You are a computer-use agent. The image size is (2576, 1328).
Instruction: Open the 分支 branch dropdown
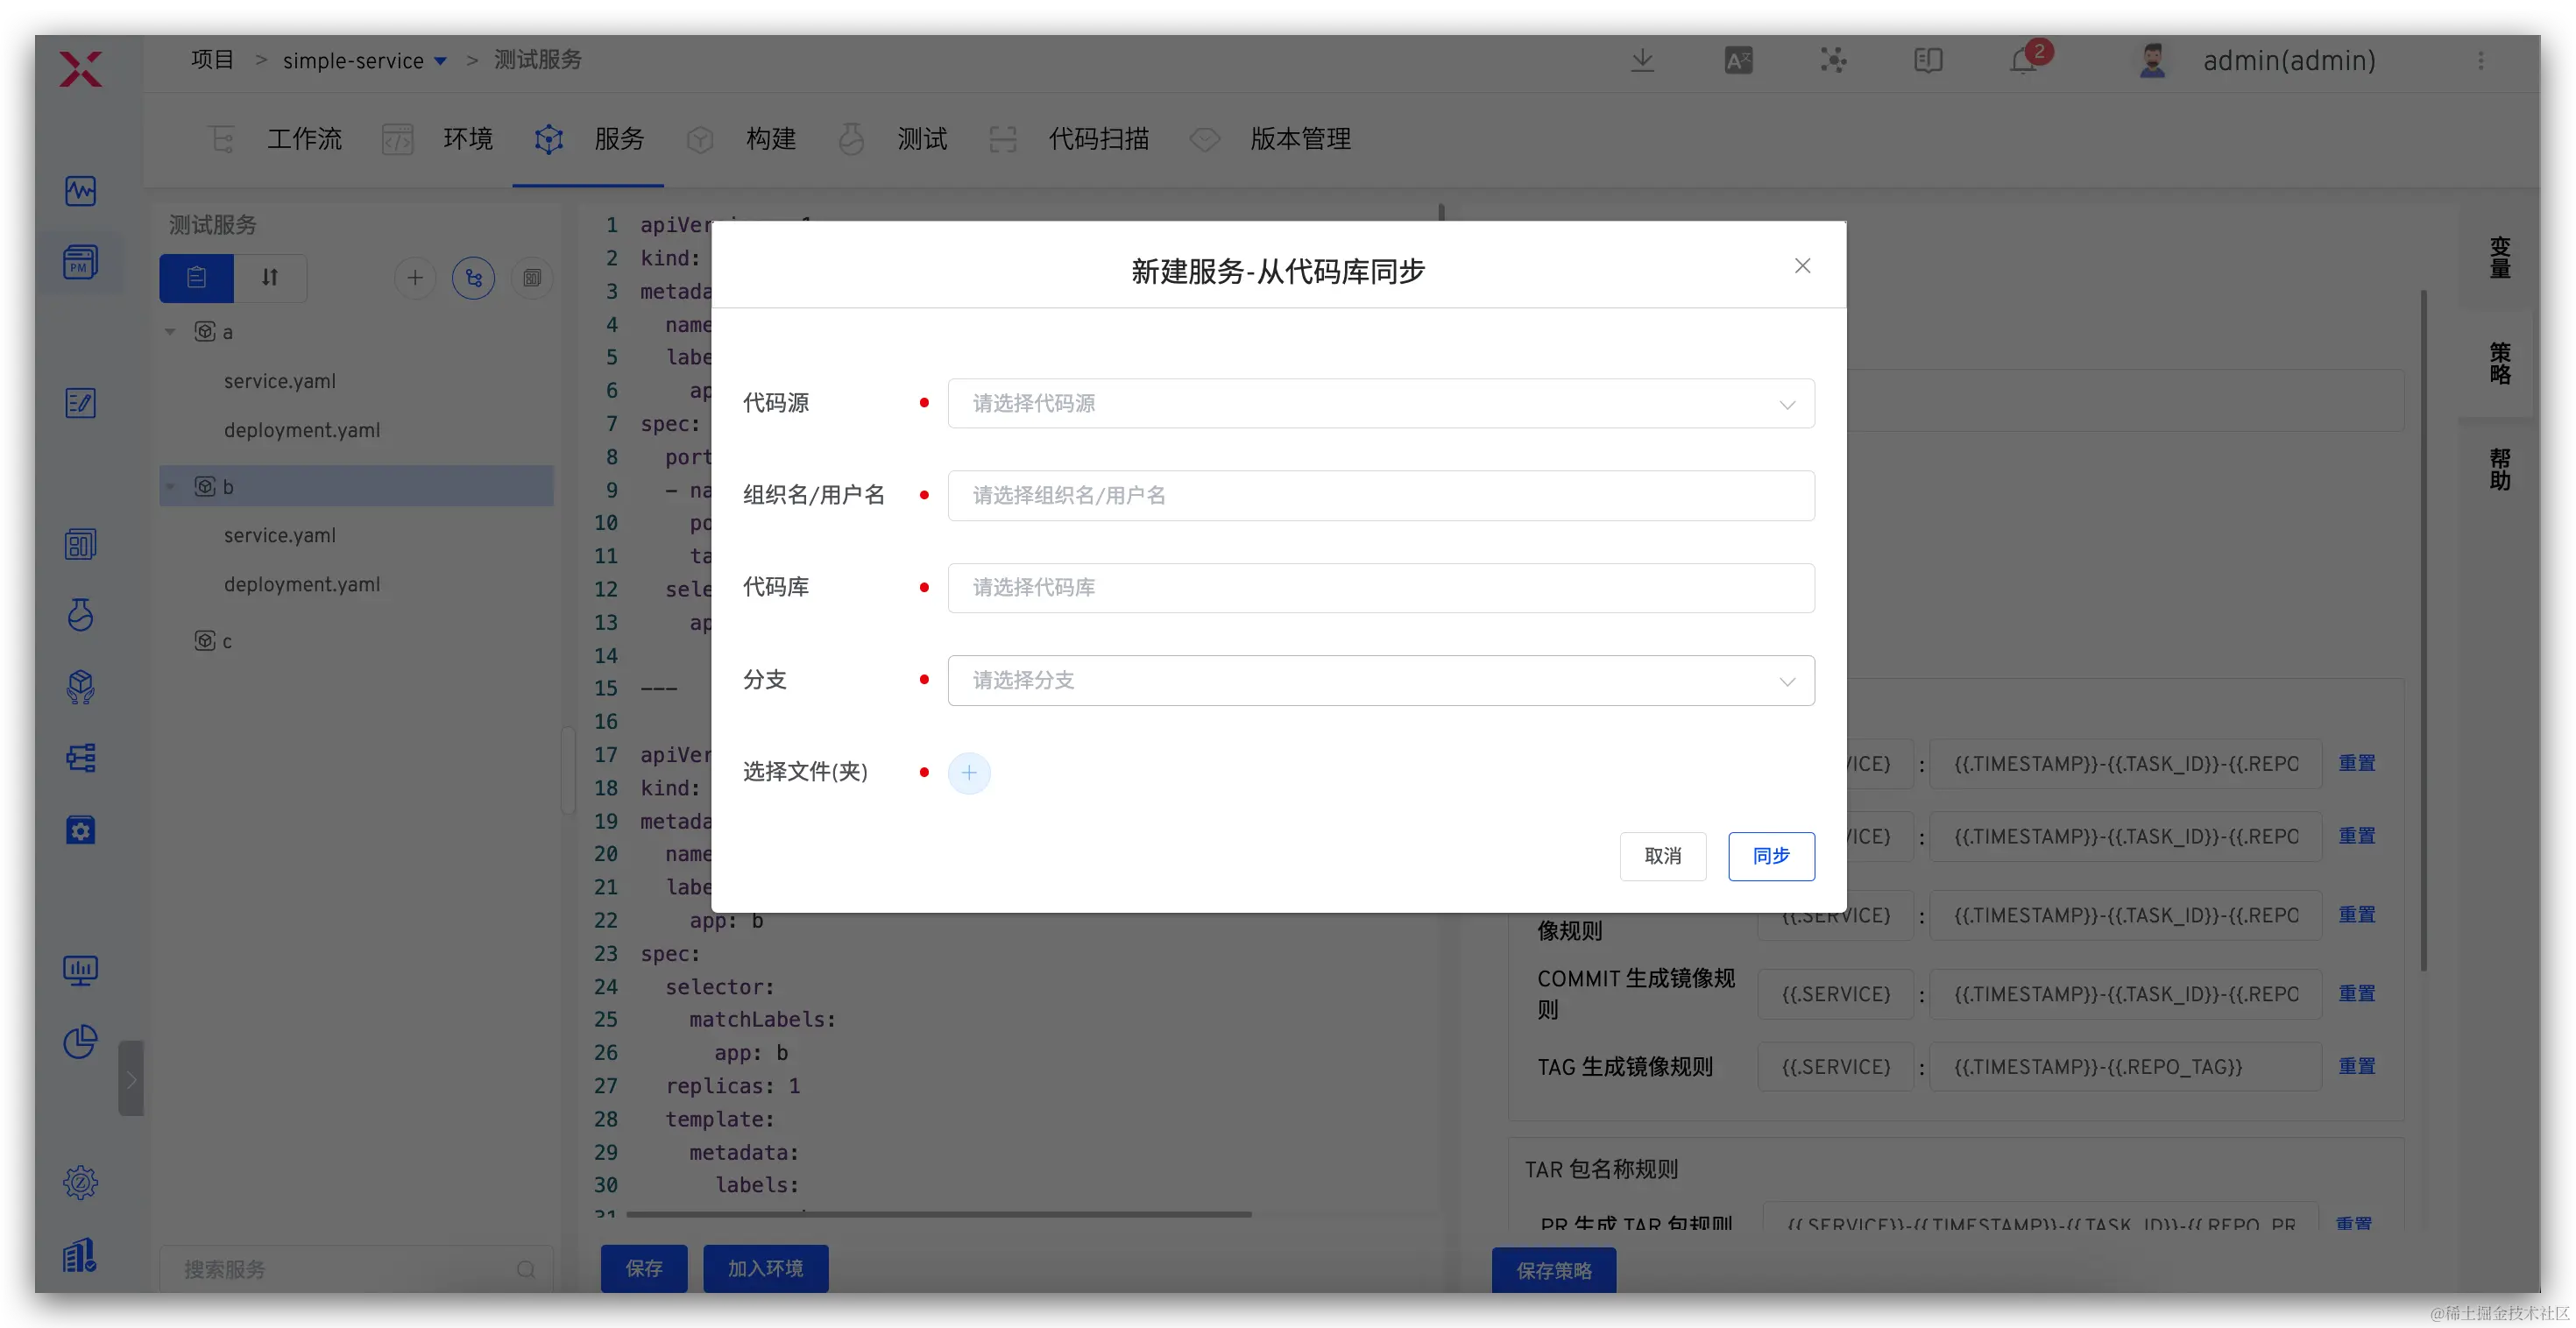coord(1380,680)
